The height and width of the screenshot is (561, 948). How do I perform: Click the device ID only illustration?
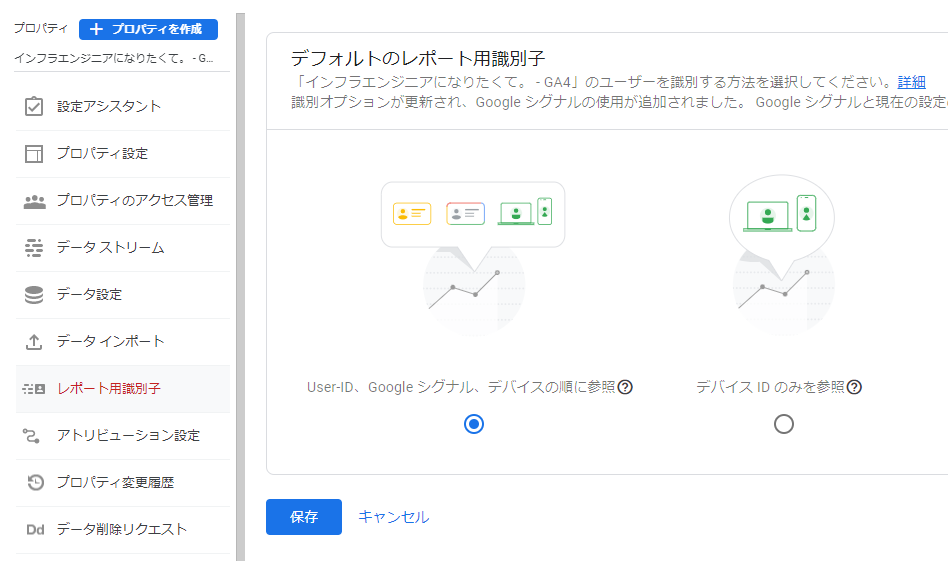click(x=782, y=256)
